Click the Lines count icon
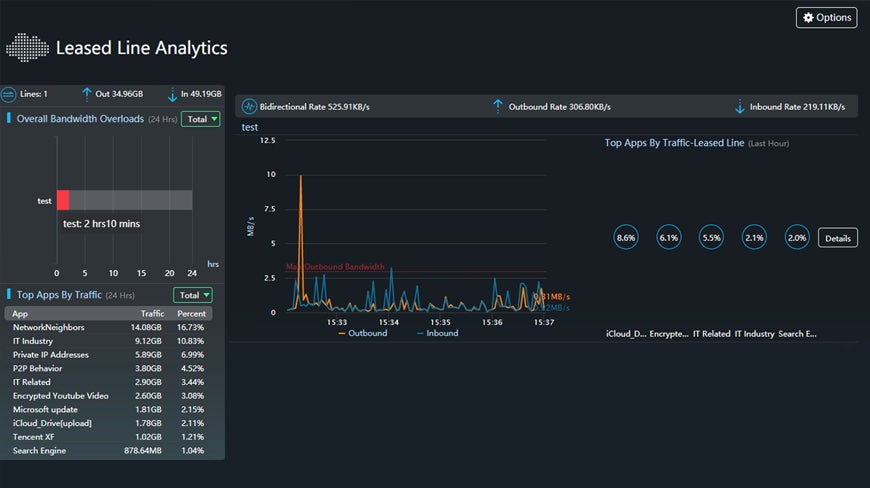Viewport: 870px width, 488px height. pyautogui.click(x=8, y=94)
